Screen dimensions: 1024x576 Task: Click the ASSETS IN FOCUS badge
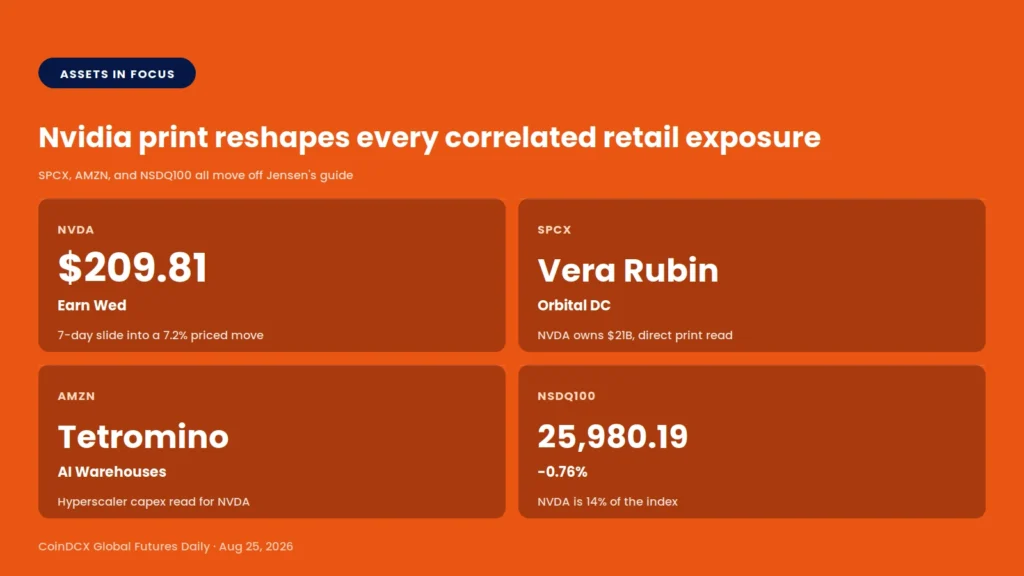[117, 73]
